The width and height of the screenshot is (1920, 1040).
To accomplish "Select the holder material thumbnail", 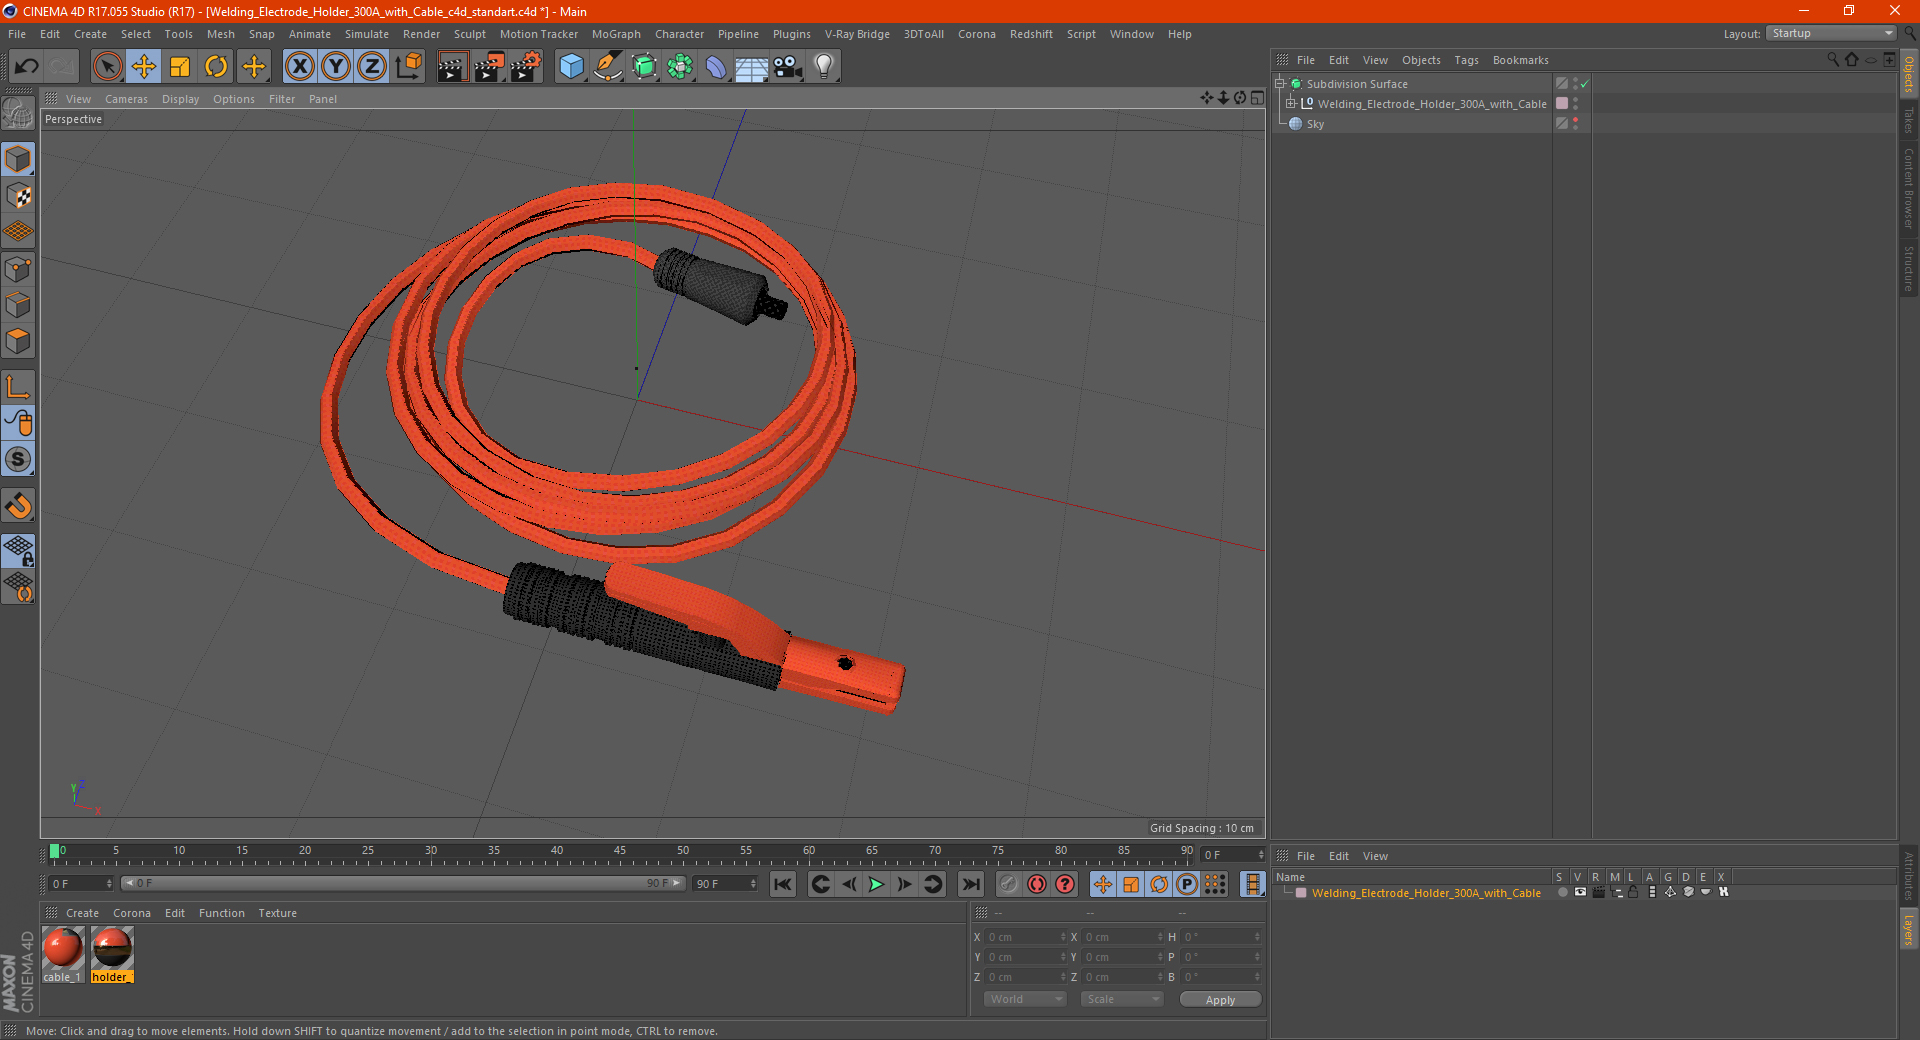I will coord(112,948).
